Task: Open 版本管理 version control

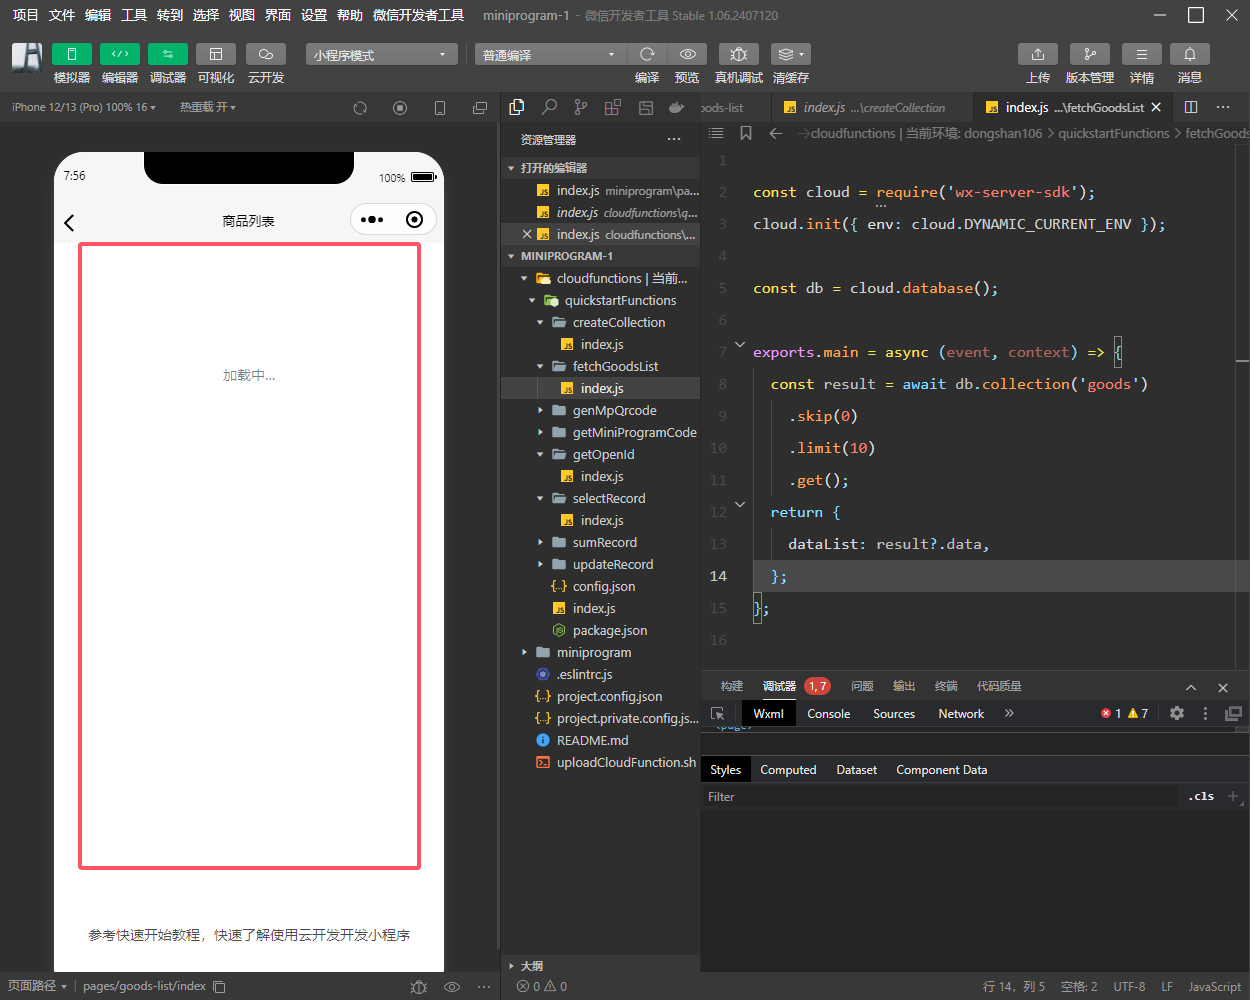Action: click(1090, 54)
